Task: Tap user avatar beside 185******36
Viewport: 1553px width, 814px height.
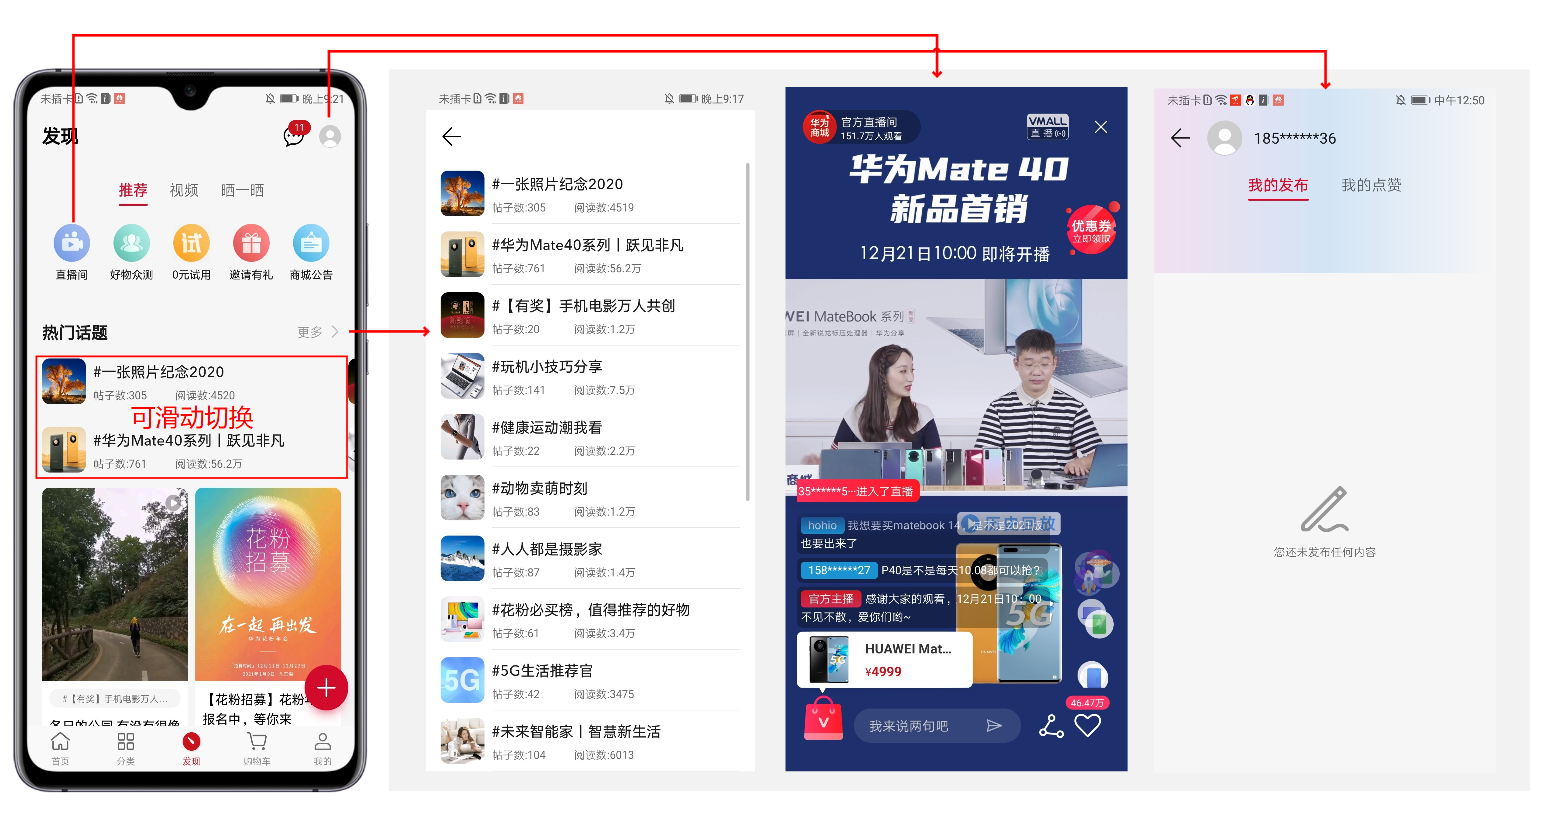Action: click(x=1225, y=138)
